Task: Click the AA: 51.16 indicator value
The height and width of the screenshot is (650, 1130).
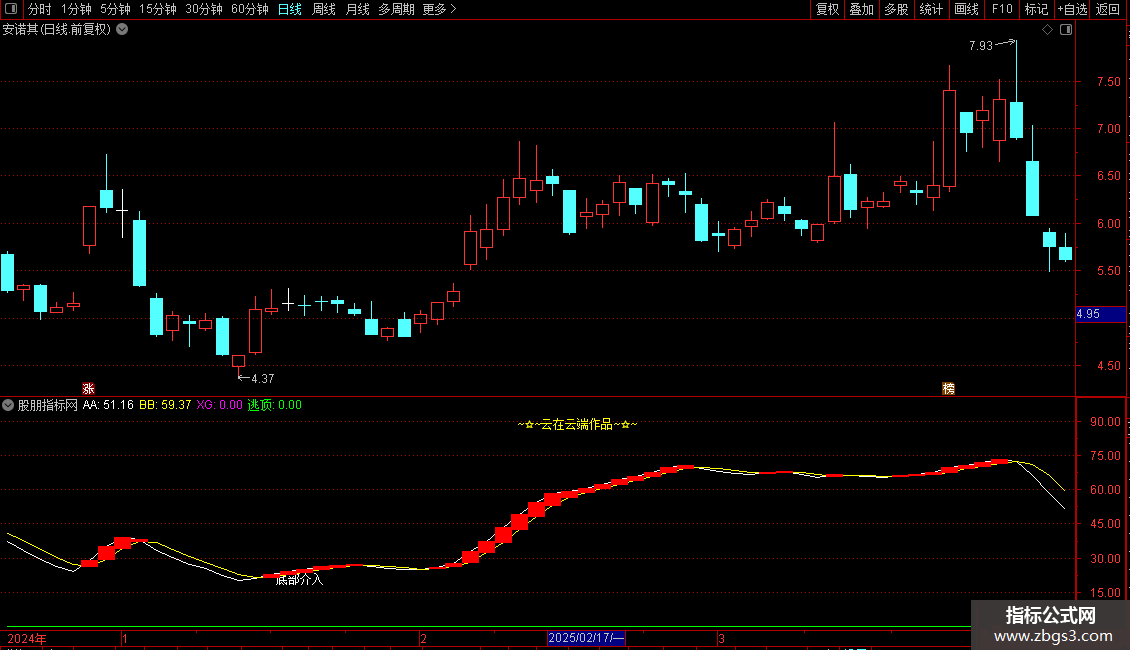Action: tap(108, 405)
